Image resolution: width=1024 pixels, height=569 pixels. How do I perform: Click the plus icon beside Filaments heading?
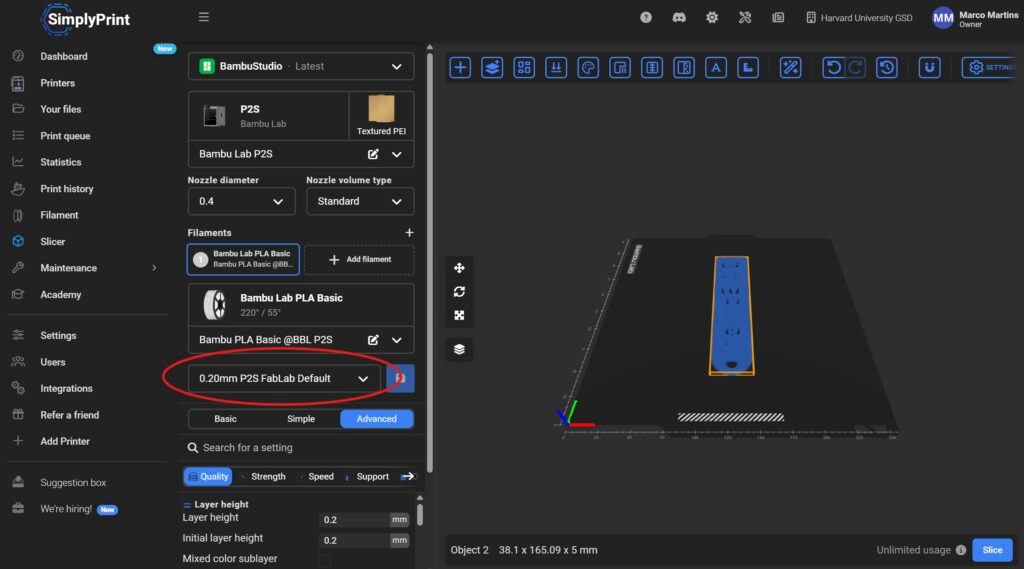pyautogui.click(x=409, y=233)
